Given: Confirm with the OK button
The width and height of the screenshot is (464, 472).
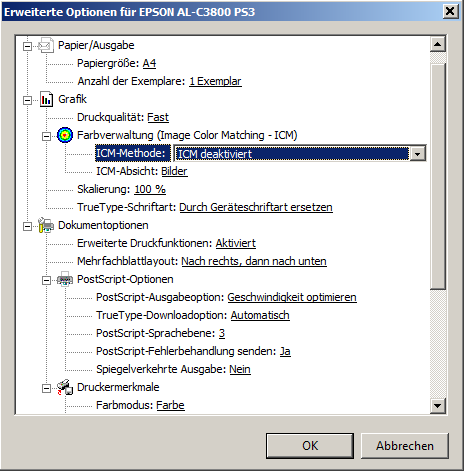Looking at the screenshot, I should [x=310, y=446].
